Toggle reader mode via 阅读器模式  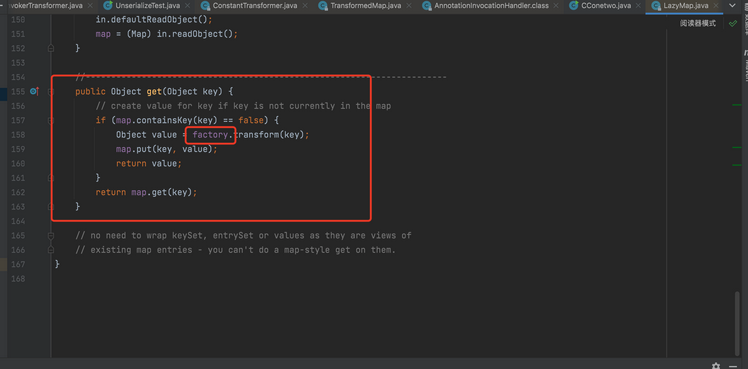(698, 23)
